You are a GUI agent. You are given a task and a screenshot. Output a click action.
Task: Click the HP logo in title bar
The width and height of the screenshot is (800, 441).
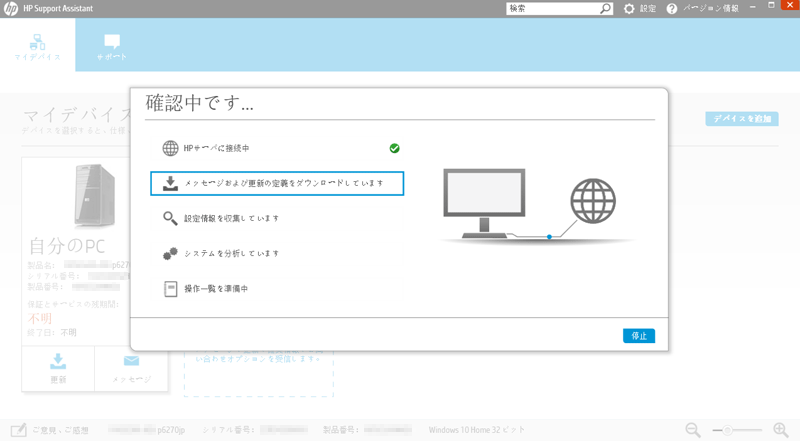pos(11,9)
